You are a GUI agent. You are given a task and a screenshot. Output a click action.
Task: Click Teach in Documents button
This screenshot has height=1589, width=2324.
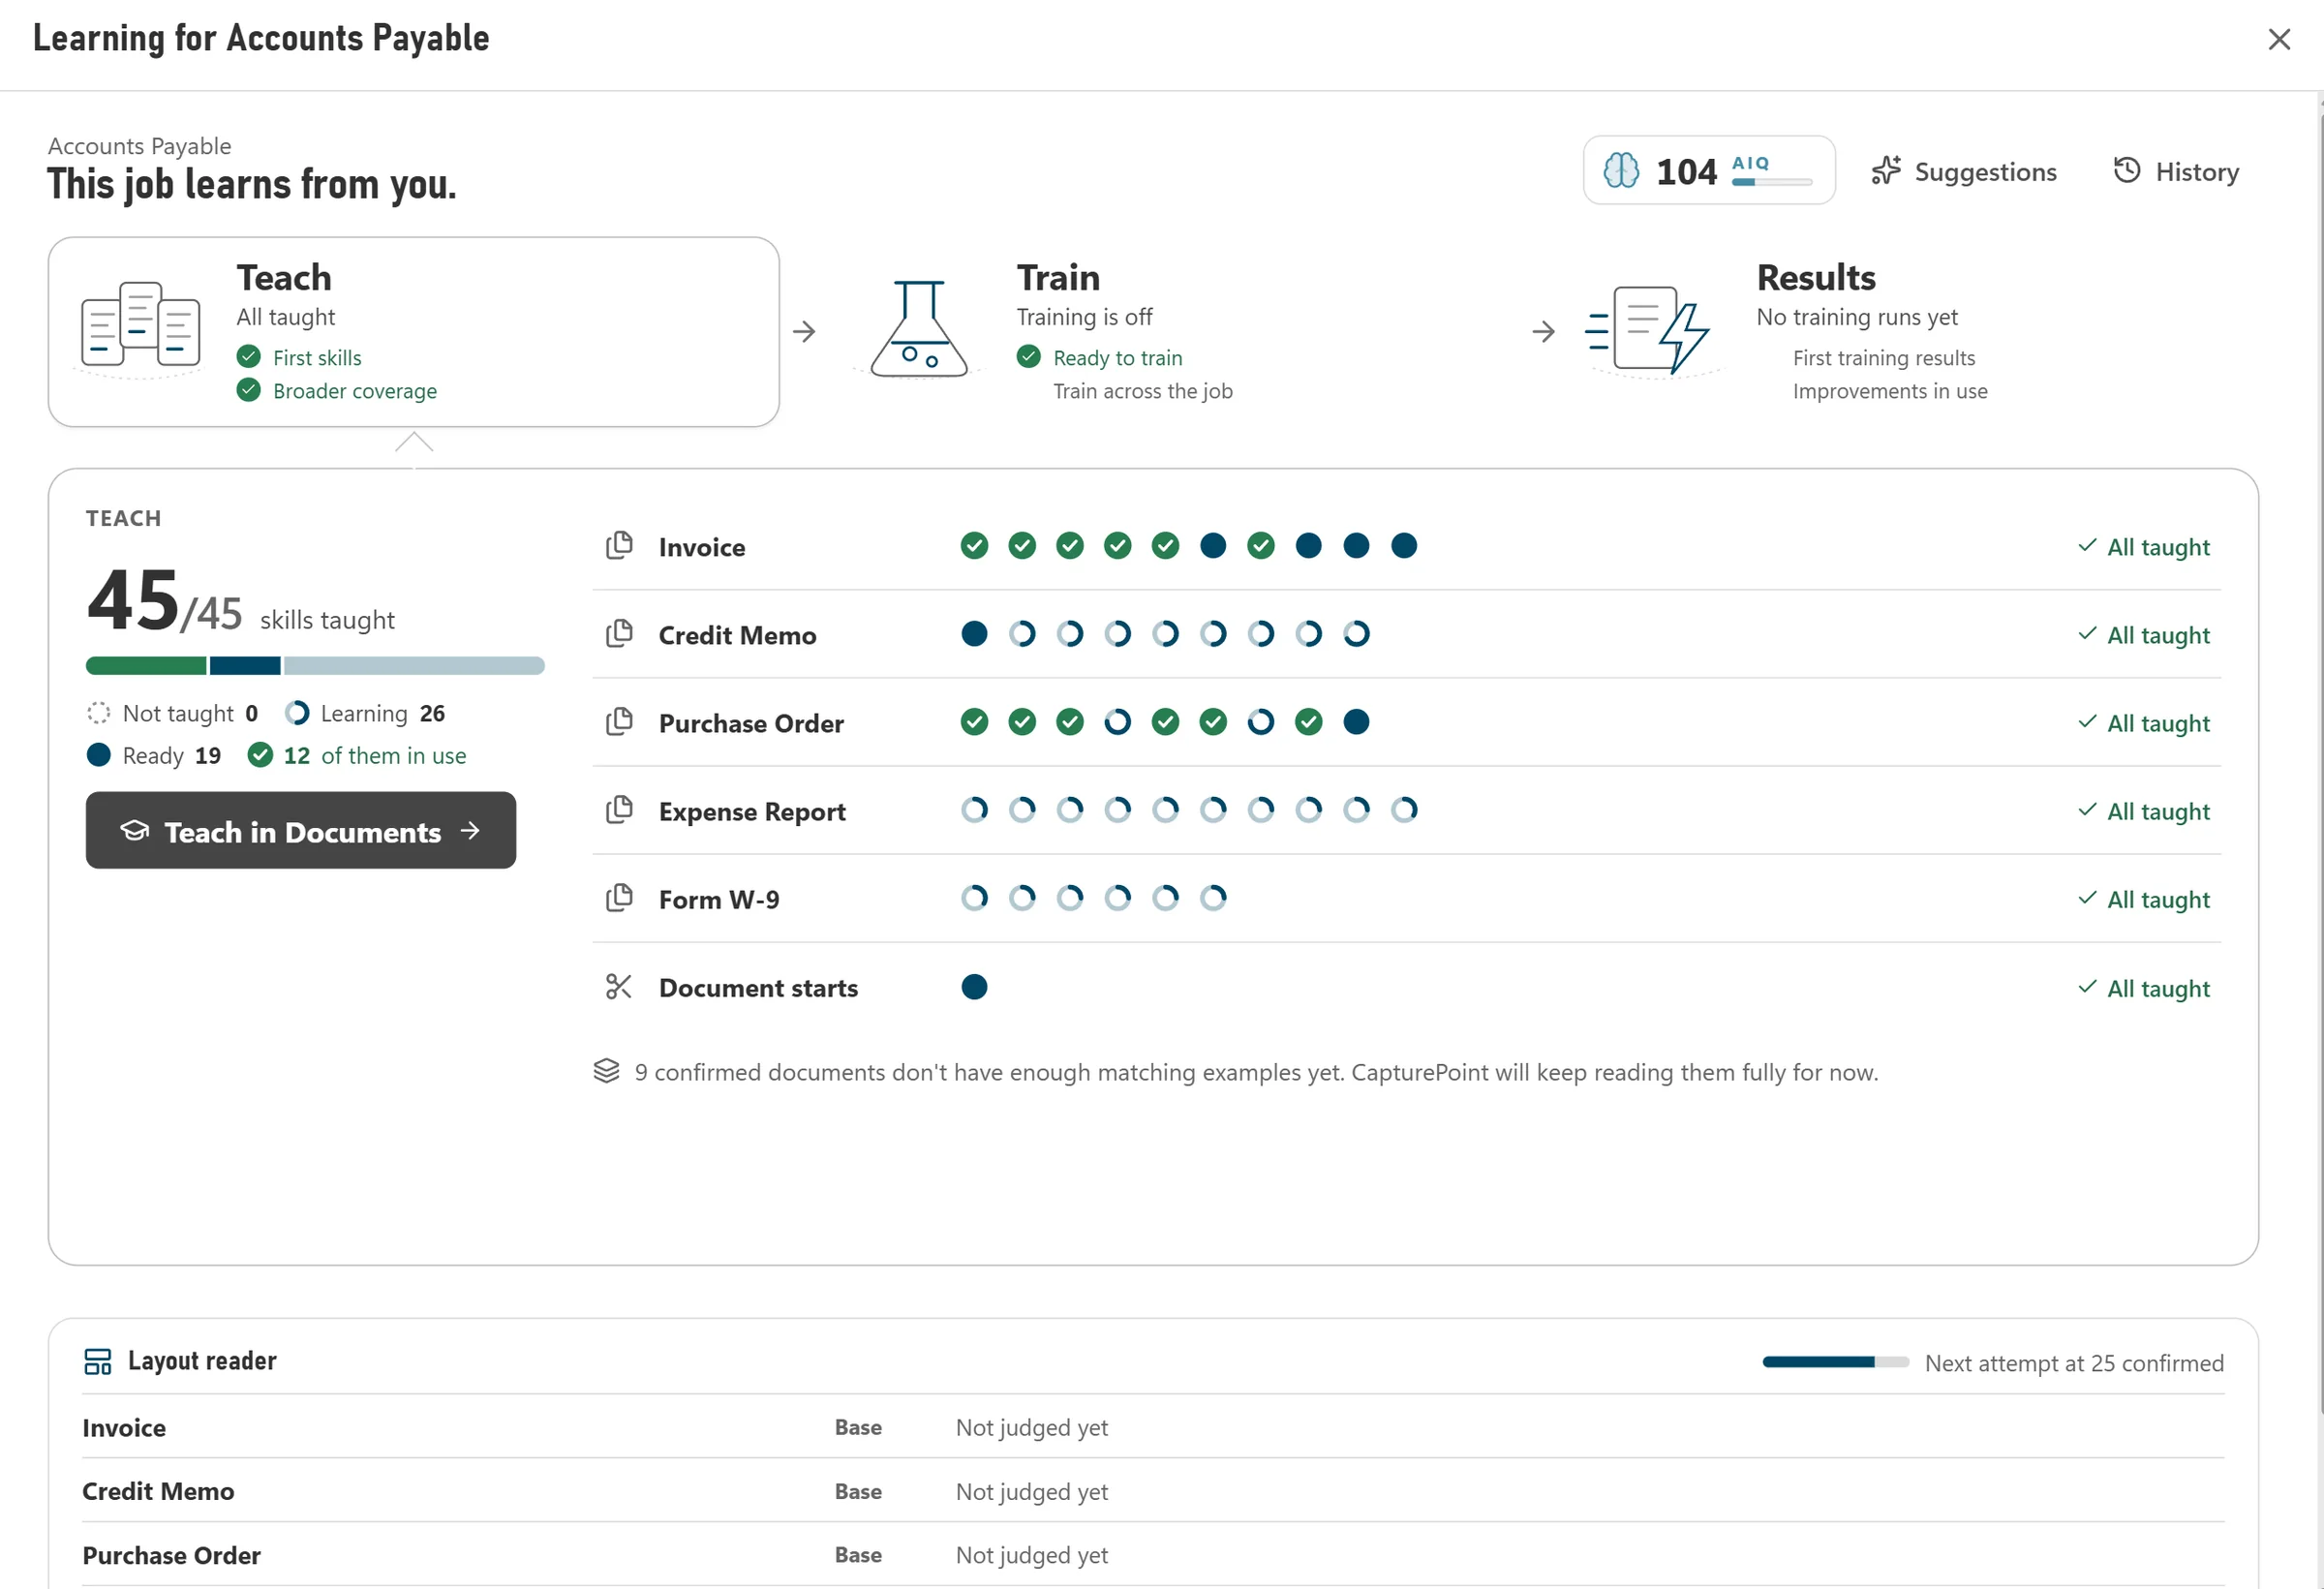coord(301,831)
